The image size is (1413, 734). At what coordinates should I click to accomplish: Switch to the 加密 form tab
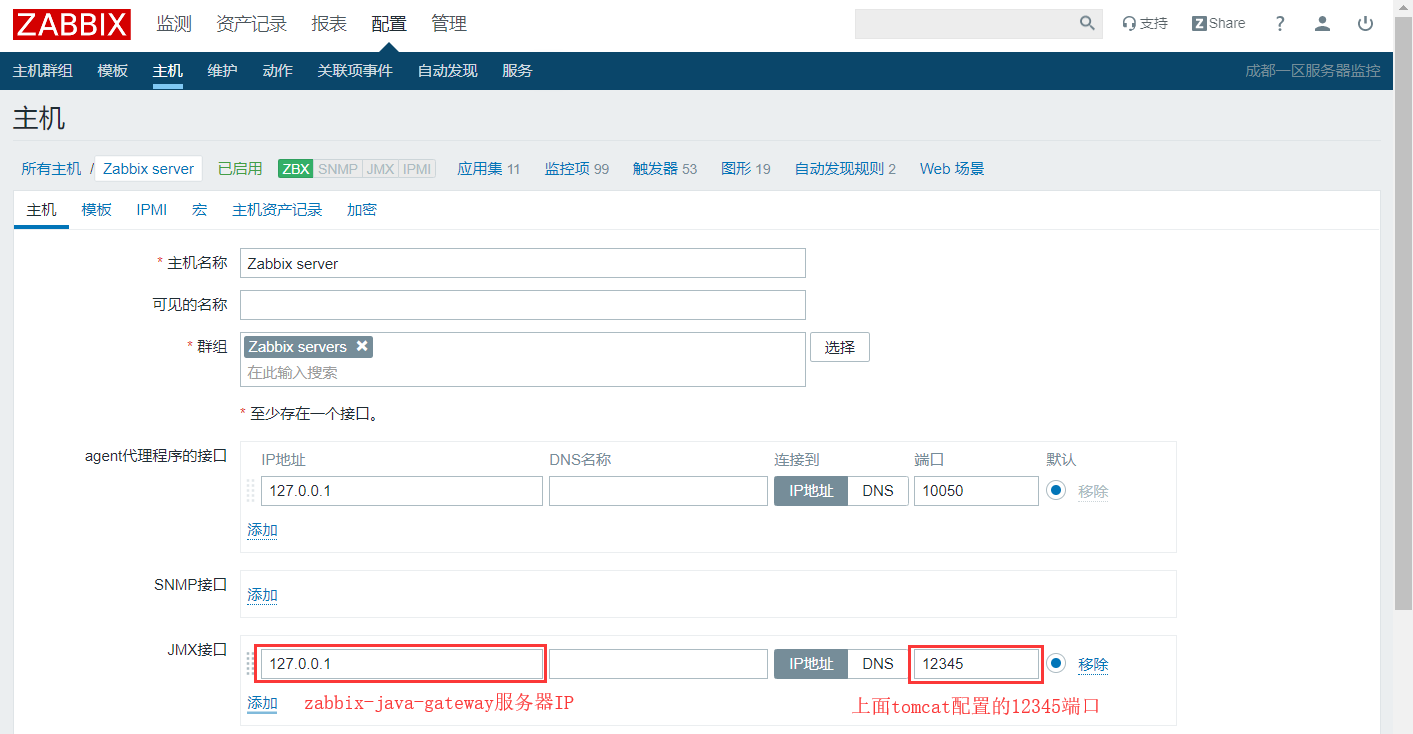[362, 210]
